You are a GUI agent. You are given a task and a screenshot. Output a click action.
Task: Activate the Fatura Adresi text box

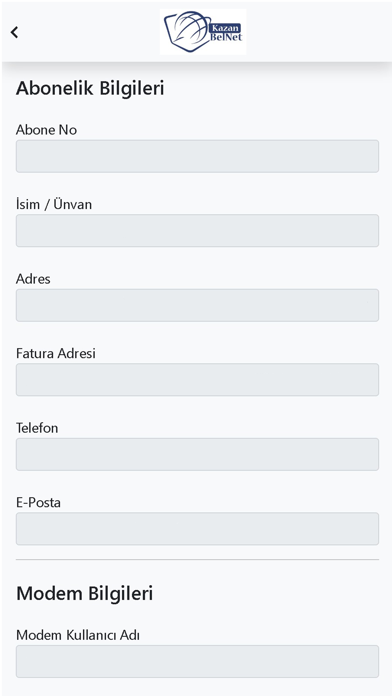click(x=197, y=380)
